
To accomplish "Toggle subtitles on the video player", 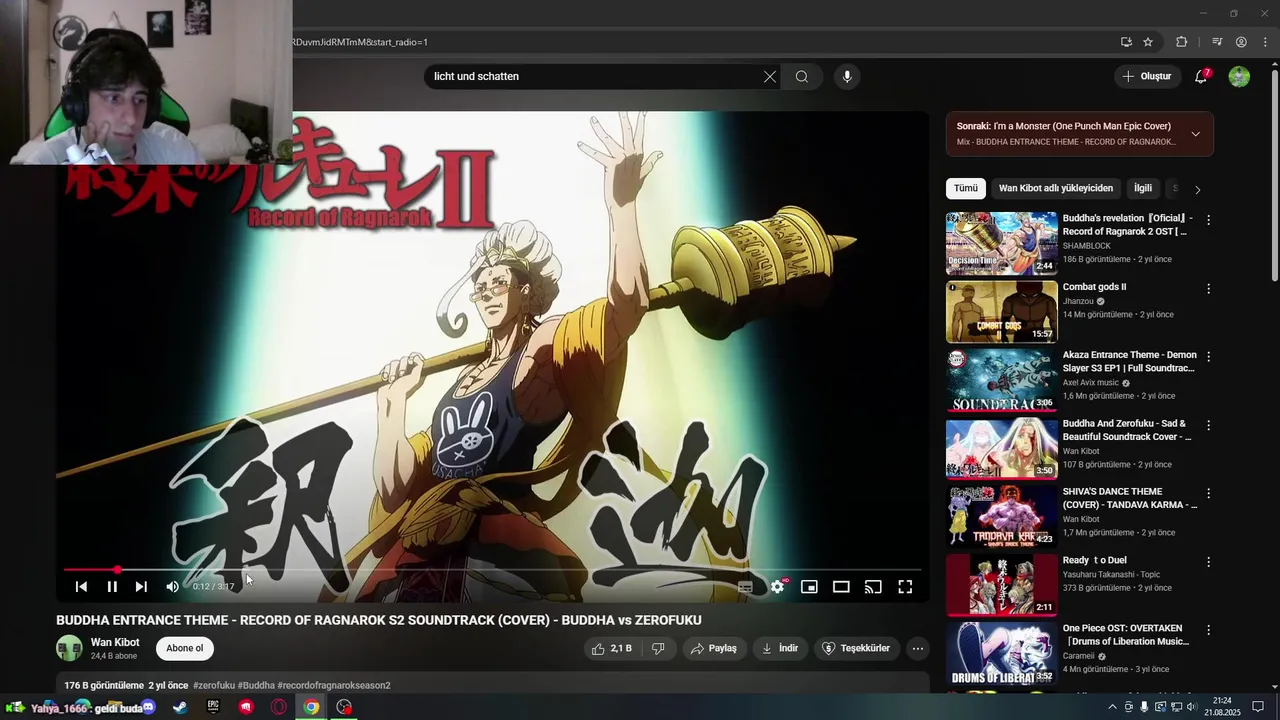I will point(745,587).
